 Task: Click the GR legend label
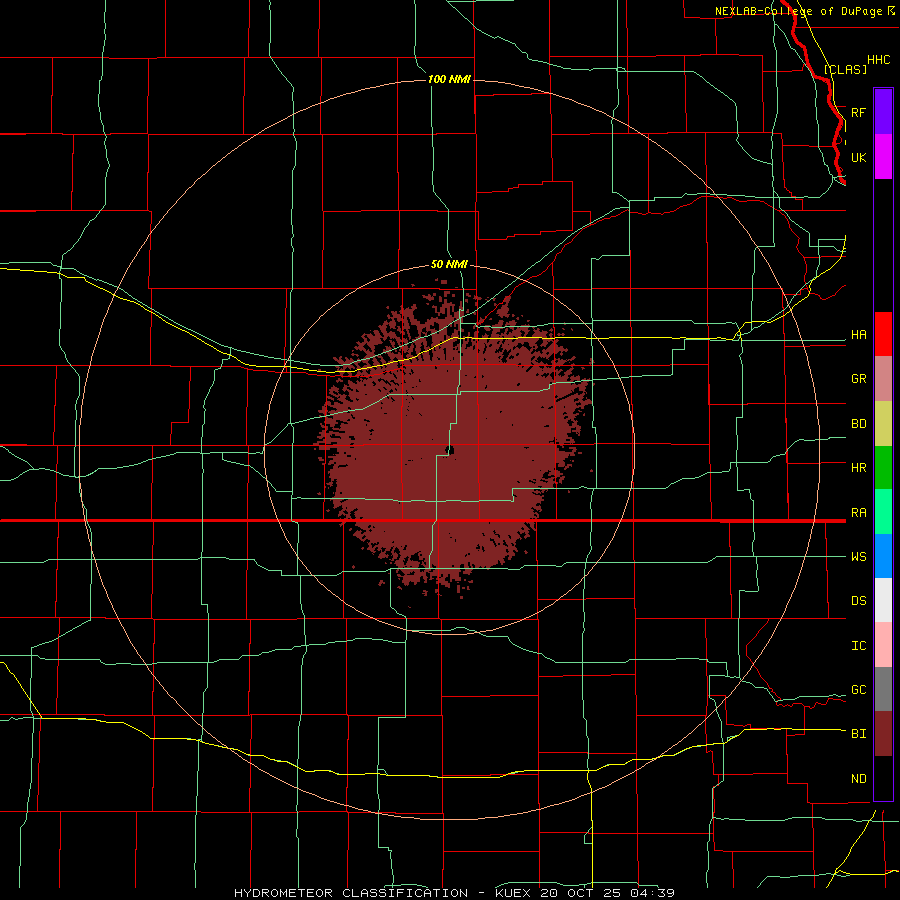(859, 379)
